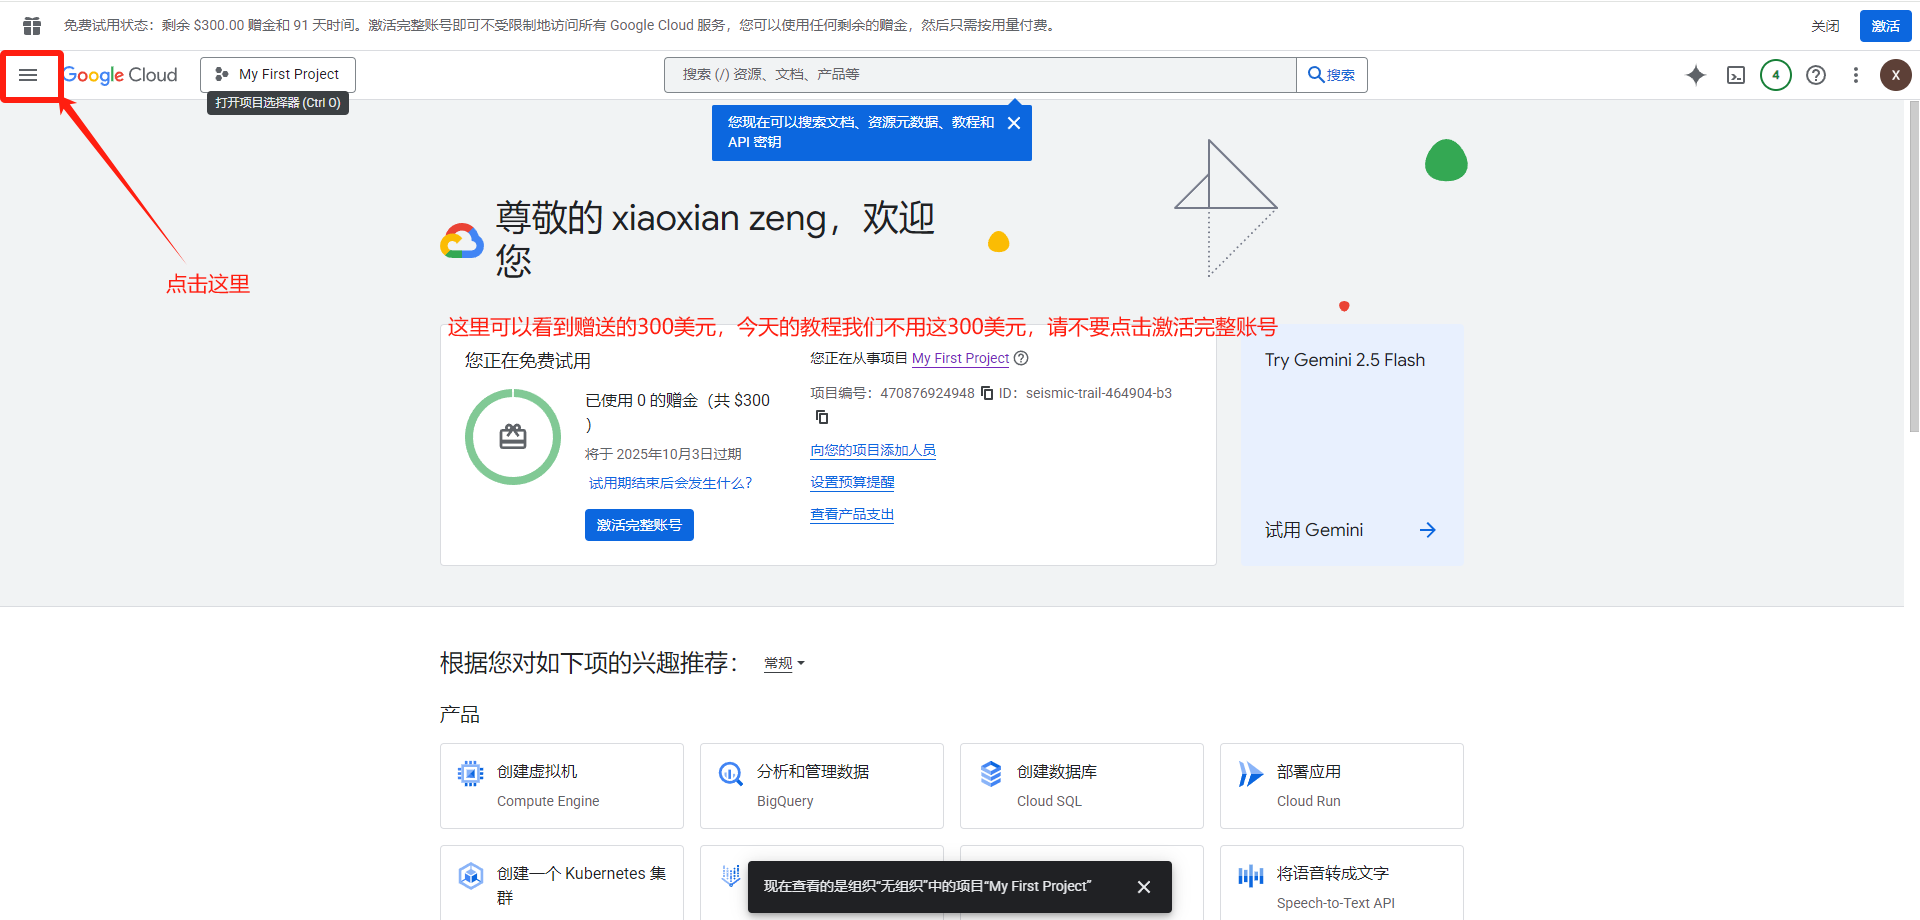The height and width of the screenshot is (920, 1920).
Task: Click the 搜索 search button
Action: (1332, 74)
